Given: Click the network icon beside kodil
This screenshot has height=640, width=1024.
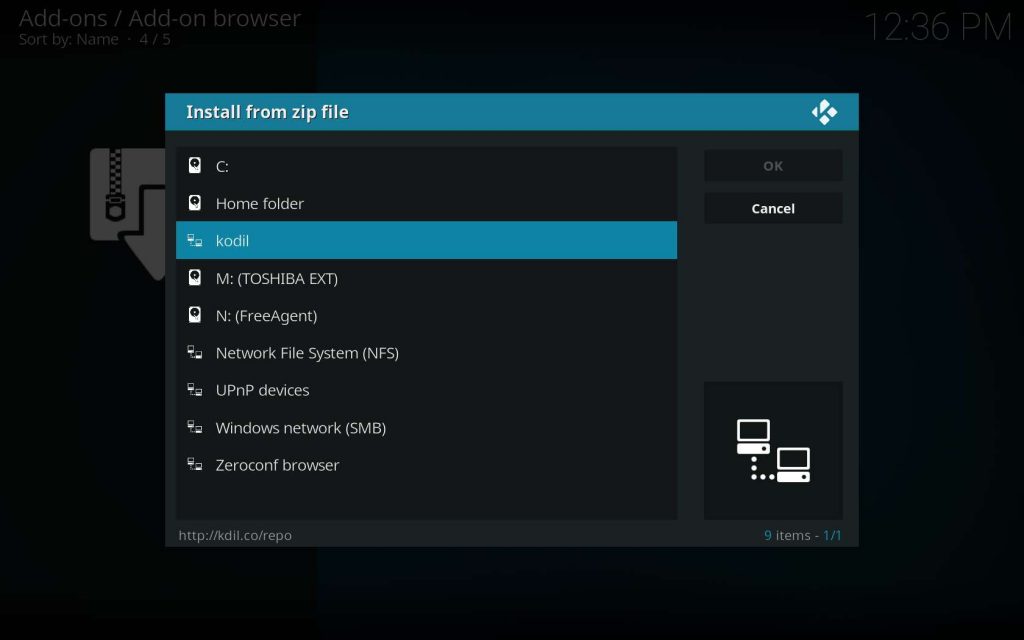Looking at the screenshot, I should tap(195, 241).
